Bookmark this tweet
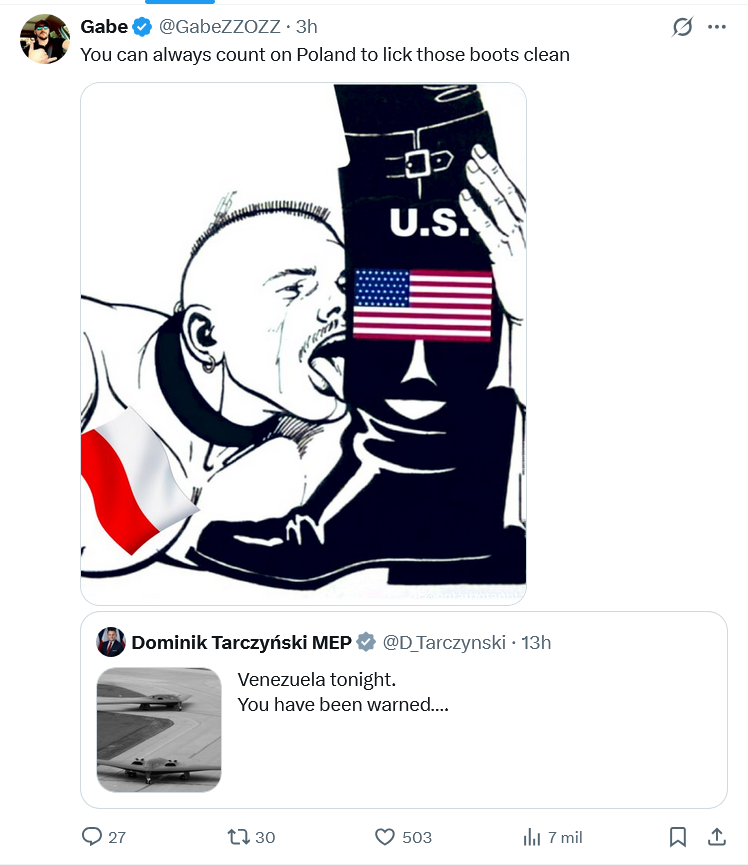 677,837
